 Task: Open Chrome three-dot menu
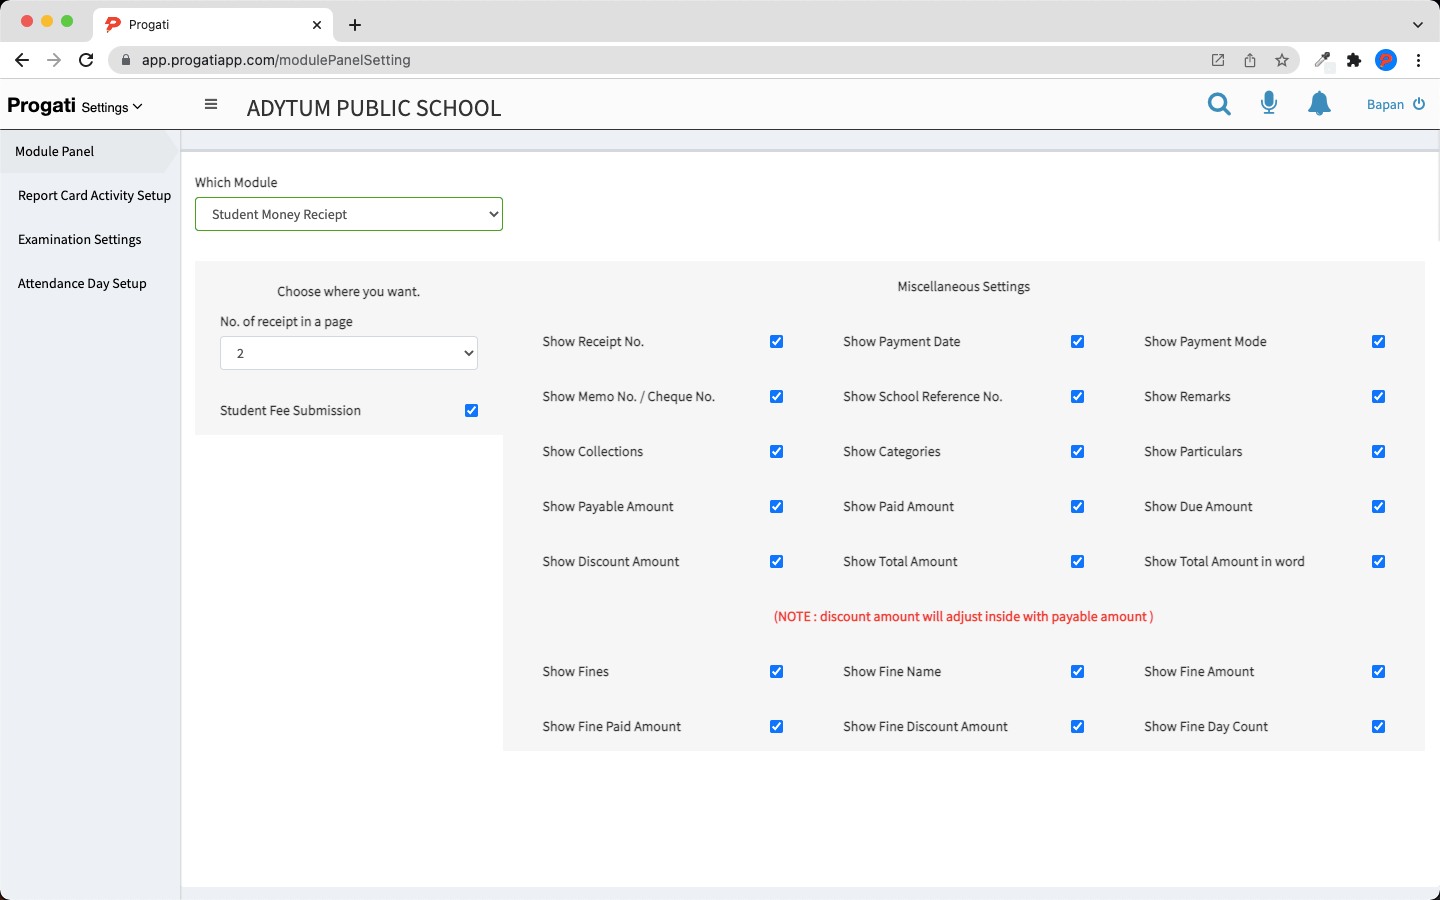point(1418,60)
